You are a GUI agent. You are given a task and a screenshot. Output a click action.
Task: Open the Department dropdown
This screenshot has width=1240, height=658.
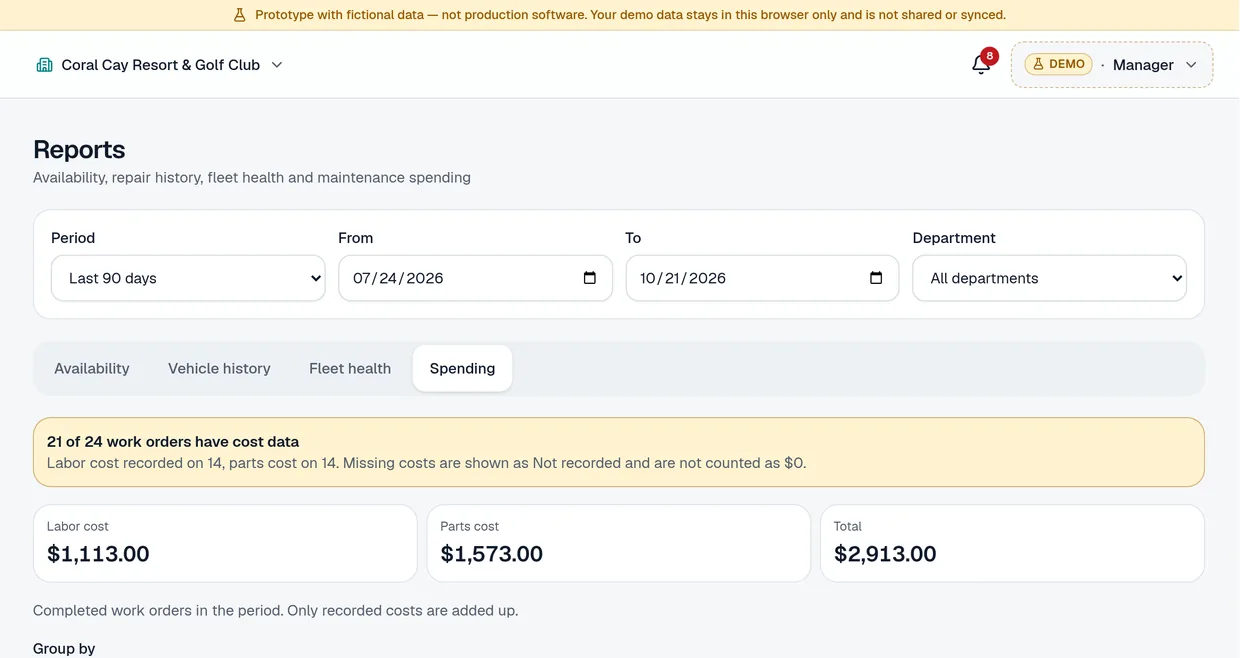(x=1049, y=278)
